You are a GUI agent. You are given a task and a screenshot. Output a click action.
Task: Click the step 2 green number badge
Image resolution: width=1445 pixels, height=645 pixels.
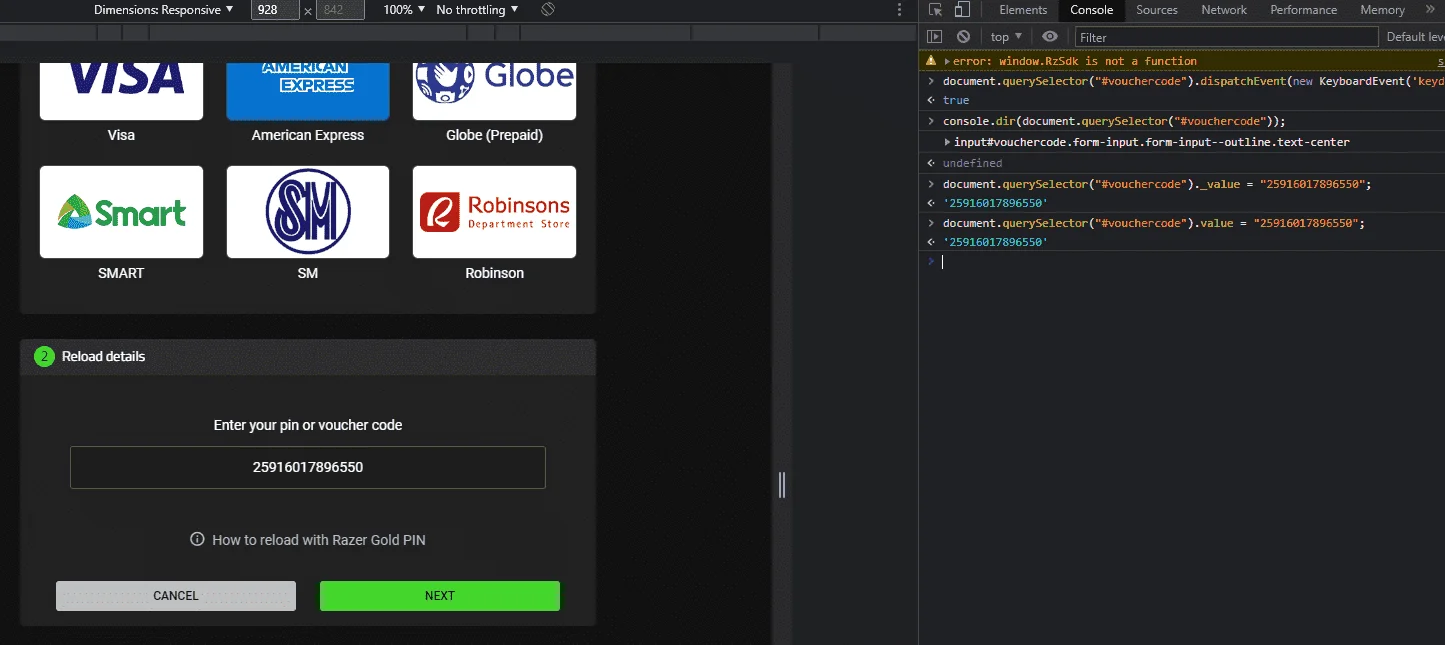tap(44, 356)
